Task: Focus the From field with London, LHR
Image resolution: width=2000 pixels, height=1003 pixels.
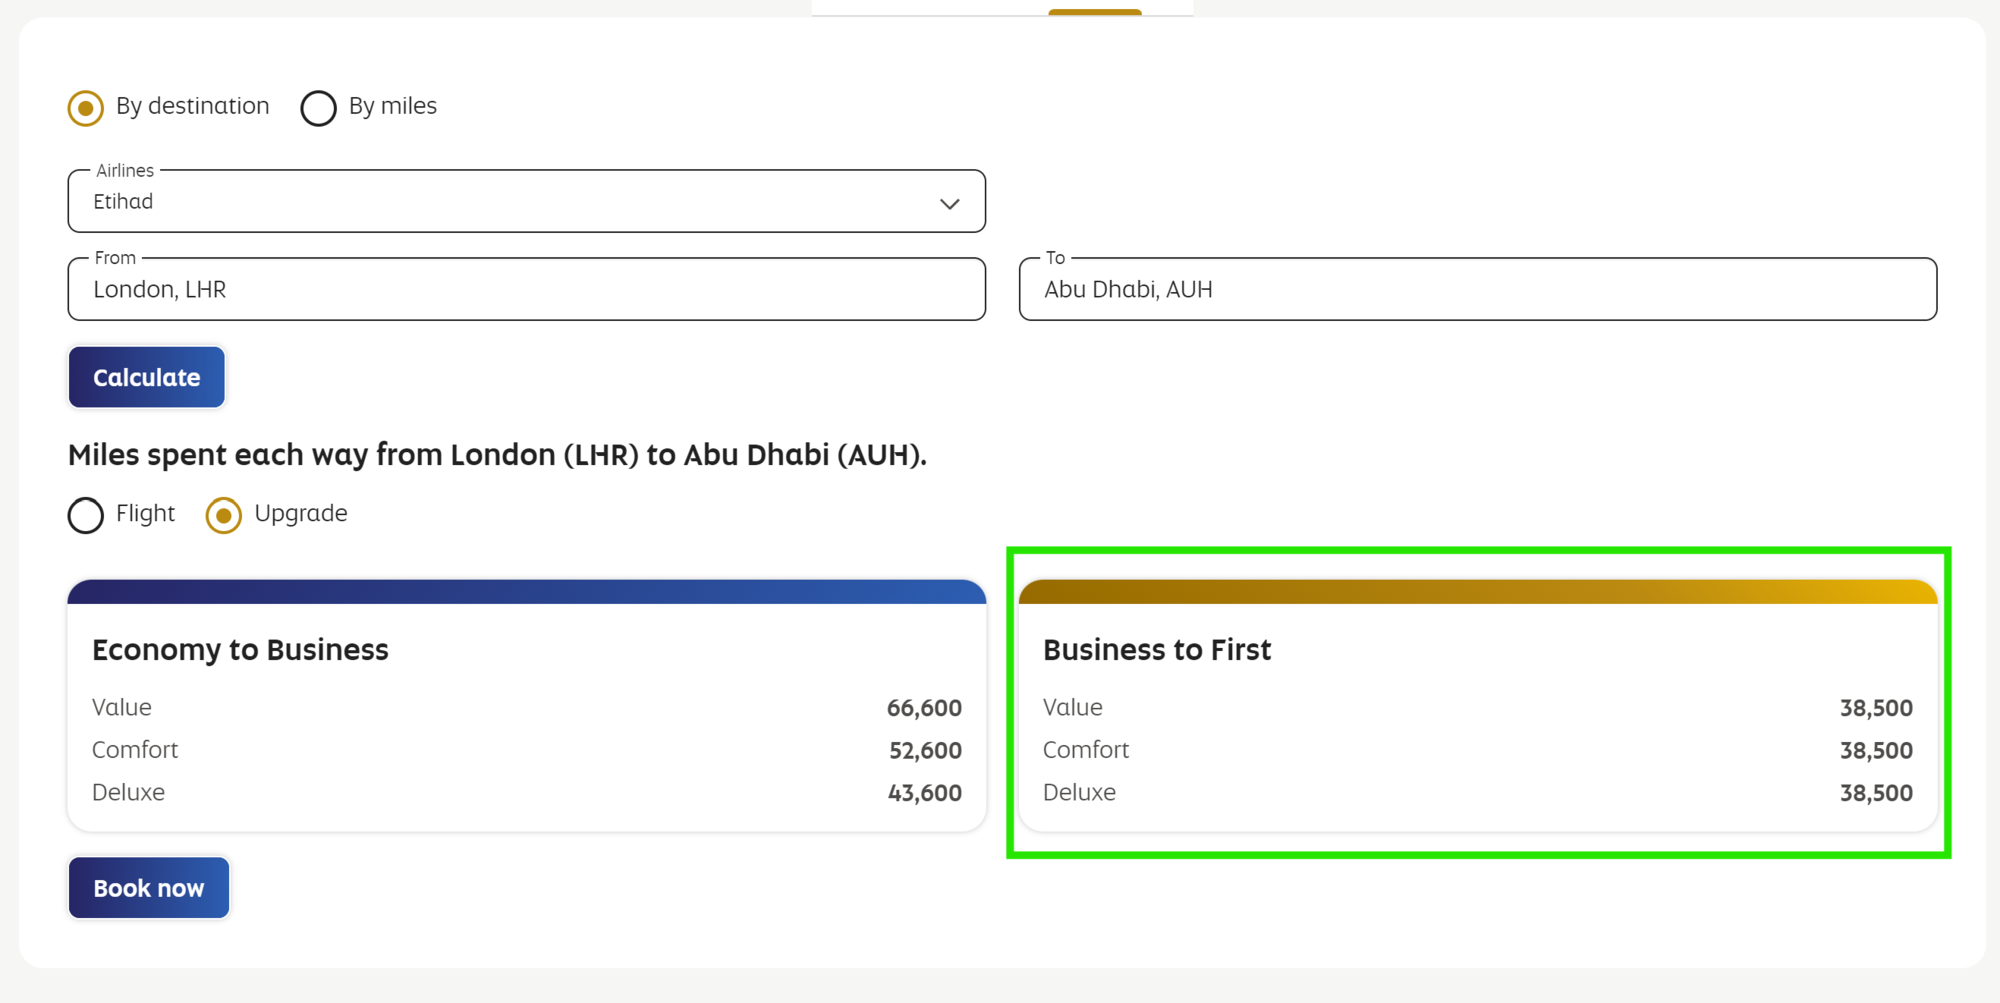Action: (526, 290)
